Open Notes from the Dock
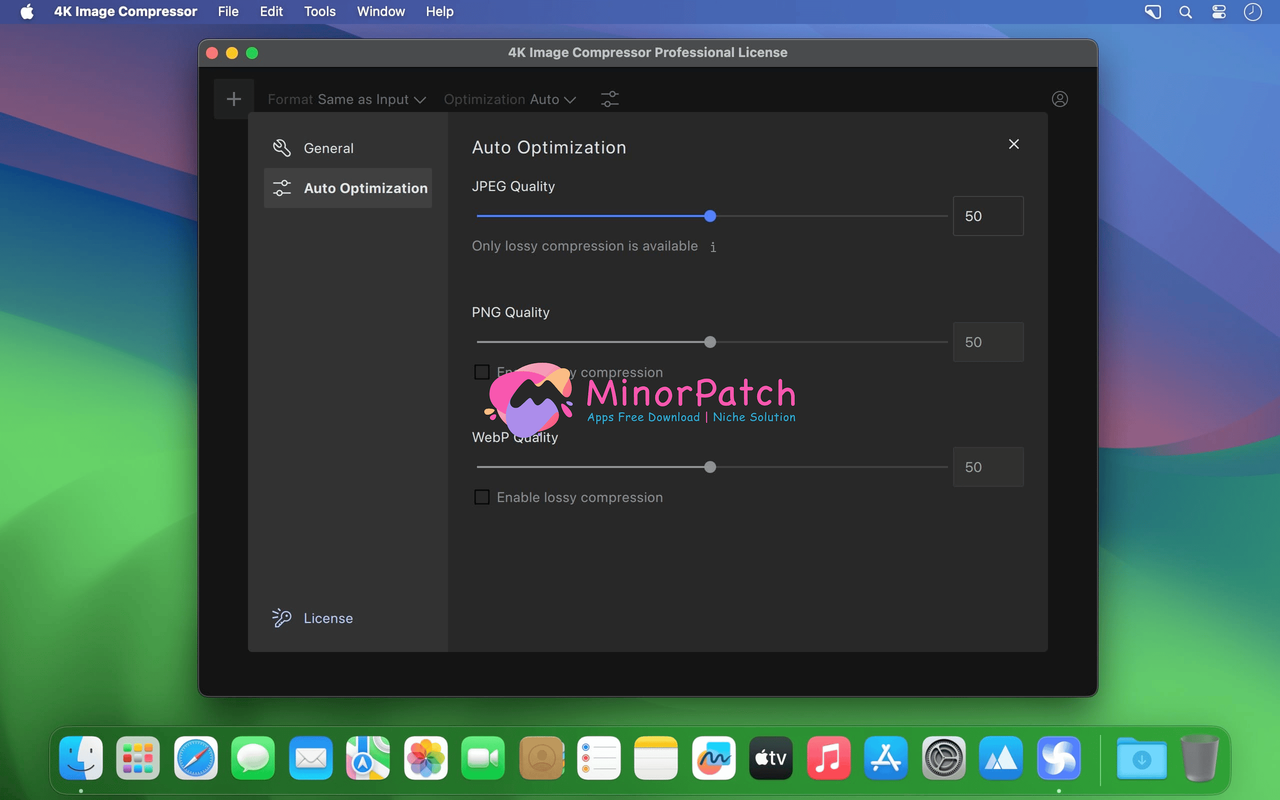1280x800 pixels. (656, 758)
